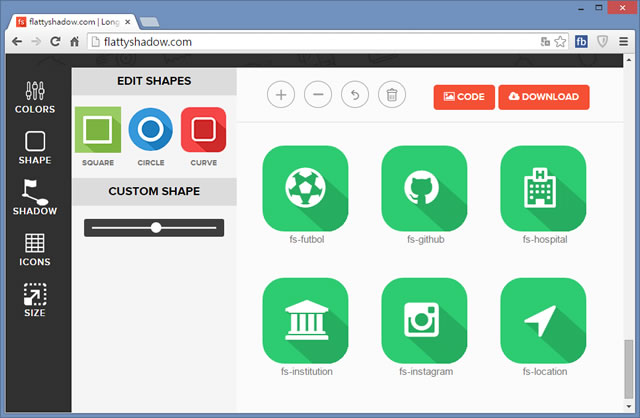640x418 pixels.
Task: Click the trash can delete button
Action: tap(392, 95)
